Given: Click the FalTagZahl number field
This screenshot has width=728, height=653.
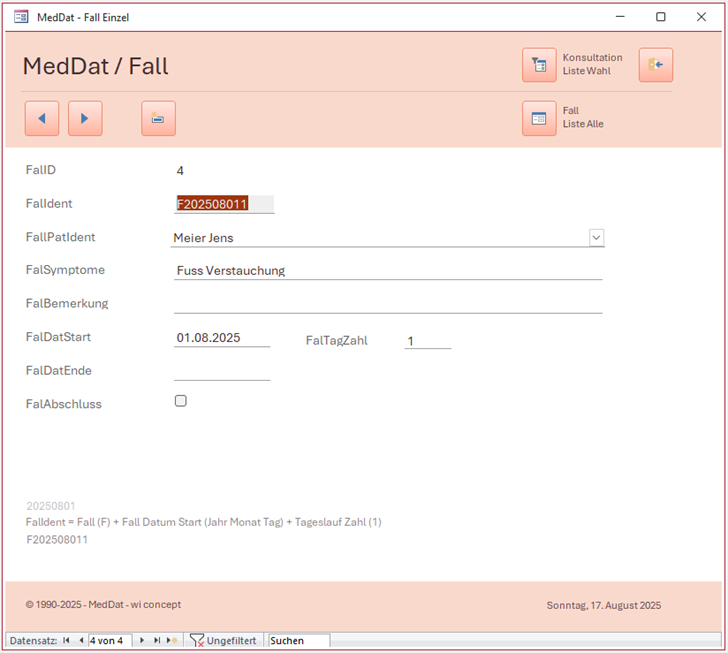Looking at the screenshot, I should [428, 341].
